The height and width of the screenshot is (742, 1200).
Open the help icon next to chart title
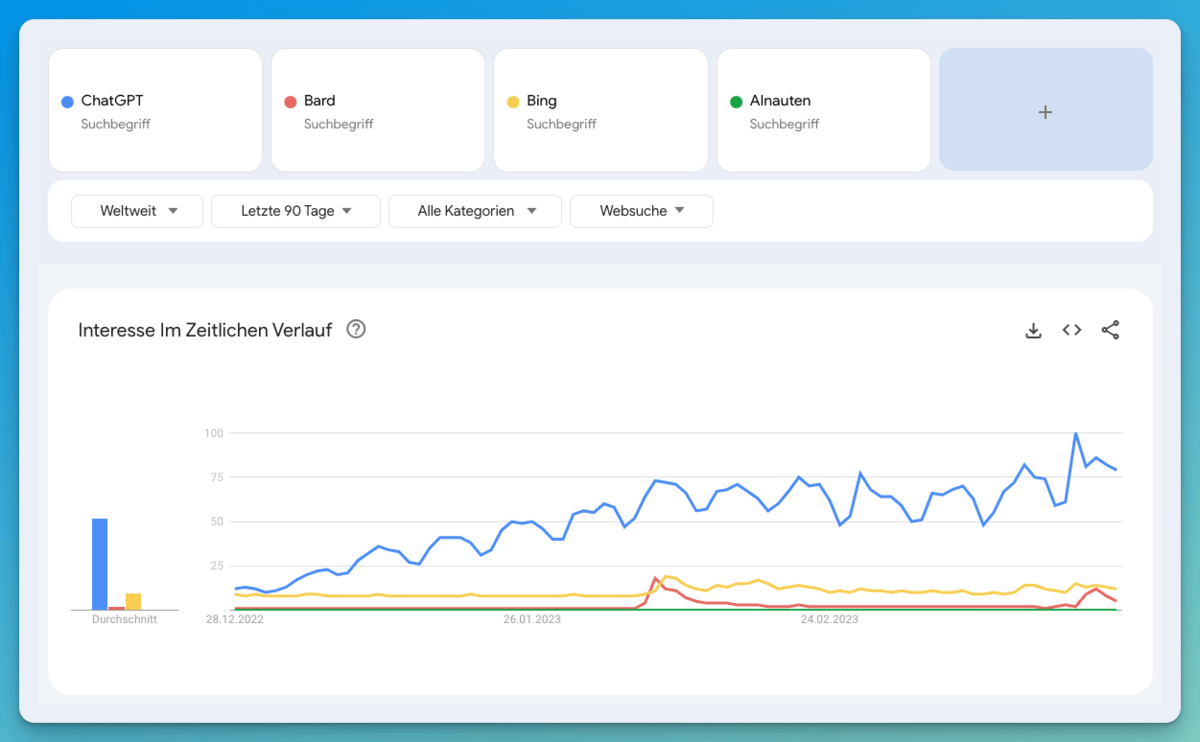click(x=356, y=329)
